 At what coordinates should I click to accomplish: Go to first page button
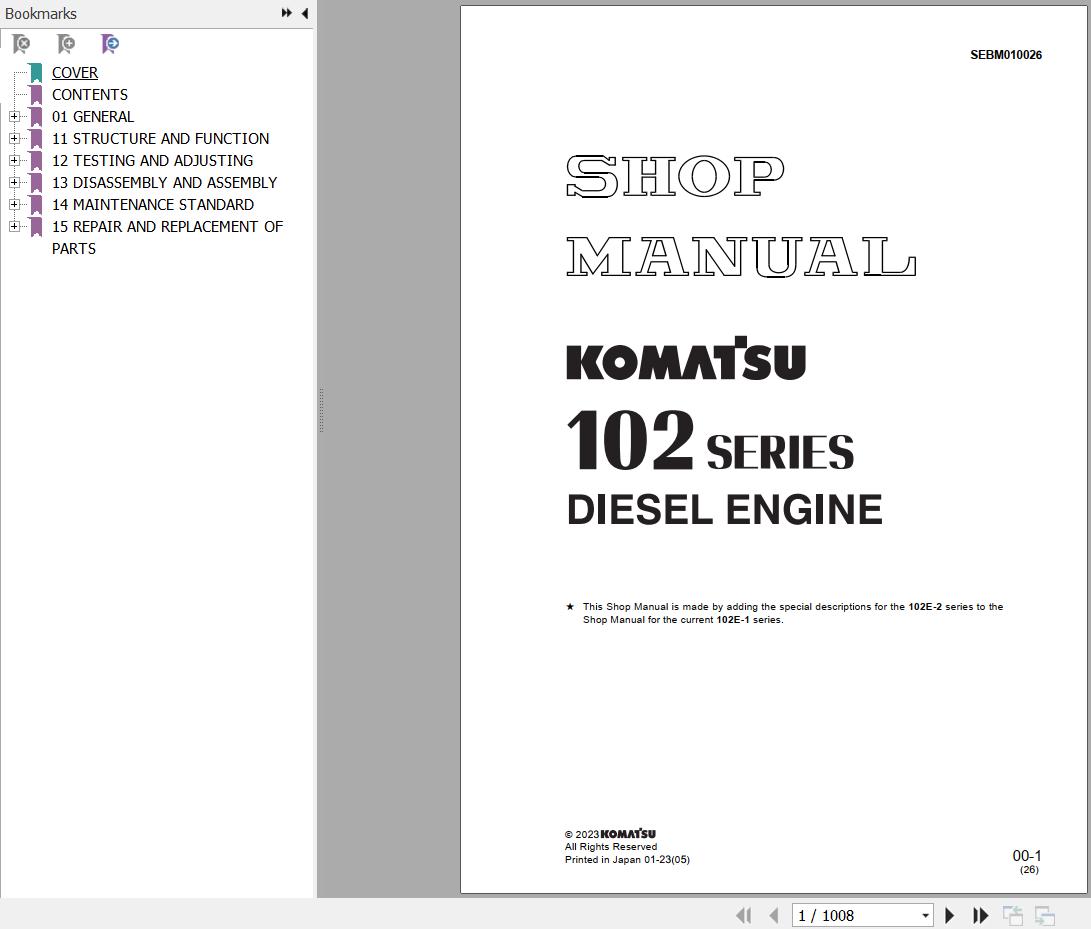(x=744, y=915)
